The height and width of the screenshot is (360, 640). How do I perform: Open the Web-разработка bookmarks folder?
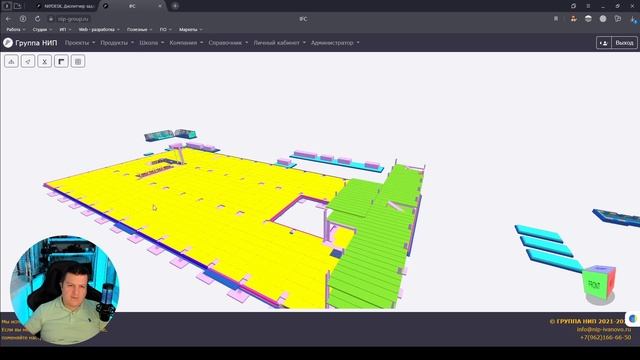tap(99, 29)
